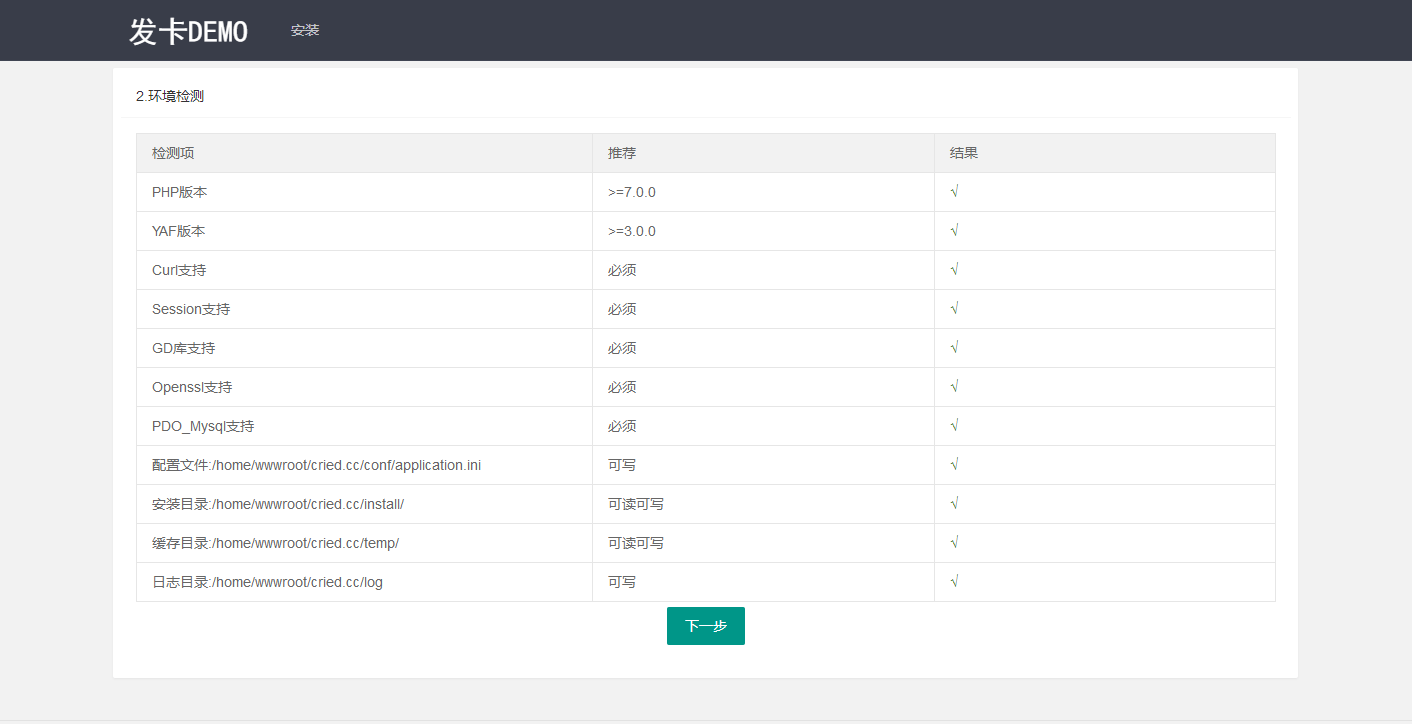Click 必须 in the PDO_Mysql支持 row
Image resolution: width=1412 pixels, height=724 pixels.
(622, 426)
